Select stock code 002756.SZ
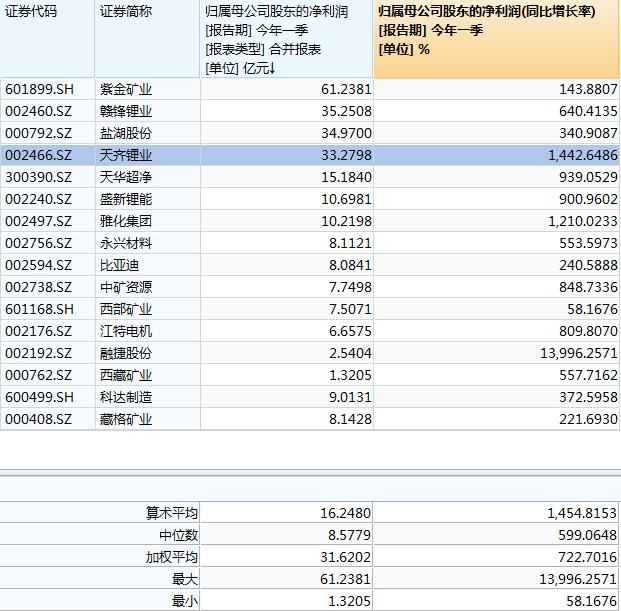The width and height of the screenshot is (621, 611). tap(38, 243)
